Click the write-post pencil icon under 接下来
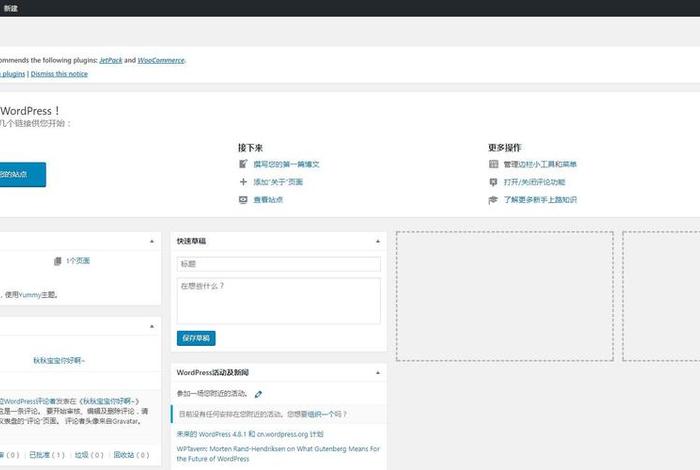The height and width of the screenshot is (470, 700). click(243, 164)
